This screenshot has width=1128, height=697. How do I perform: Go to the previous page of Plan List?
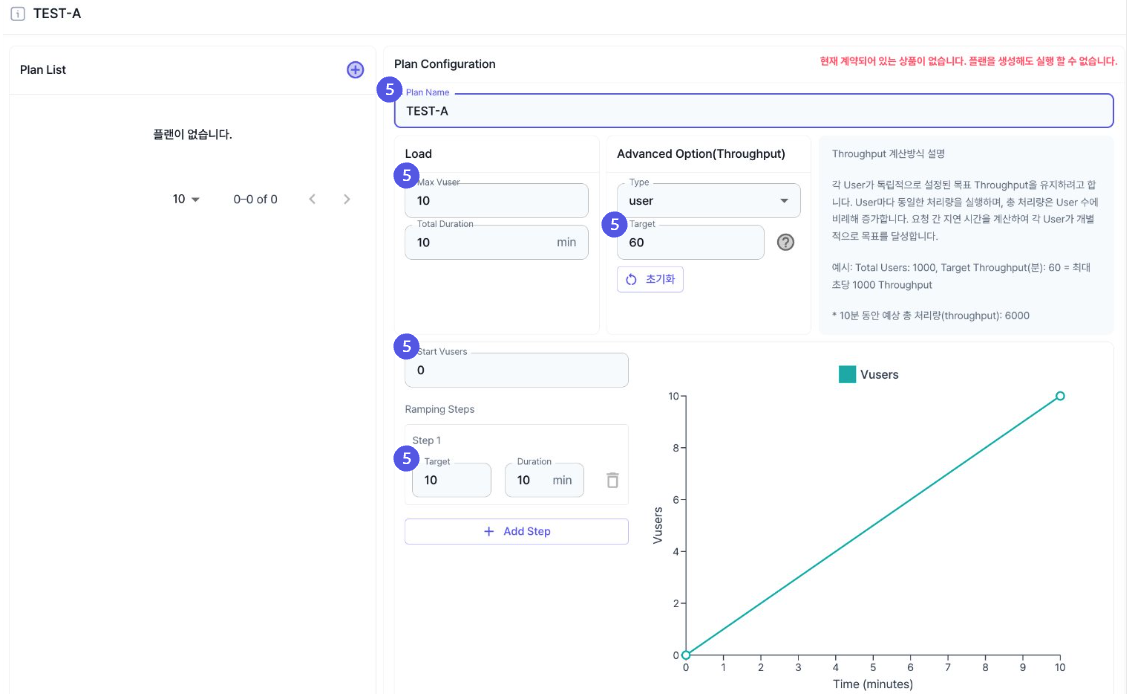pos(313,199)
